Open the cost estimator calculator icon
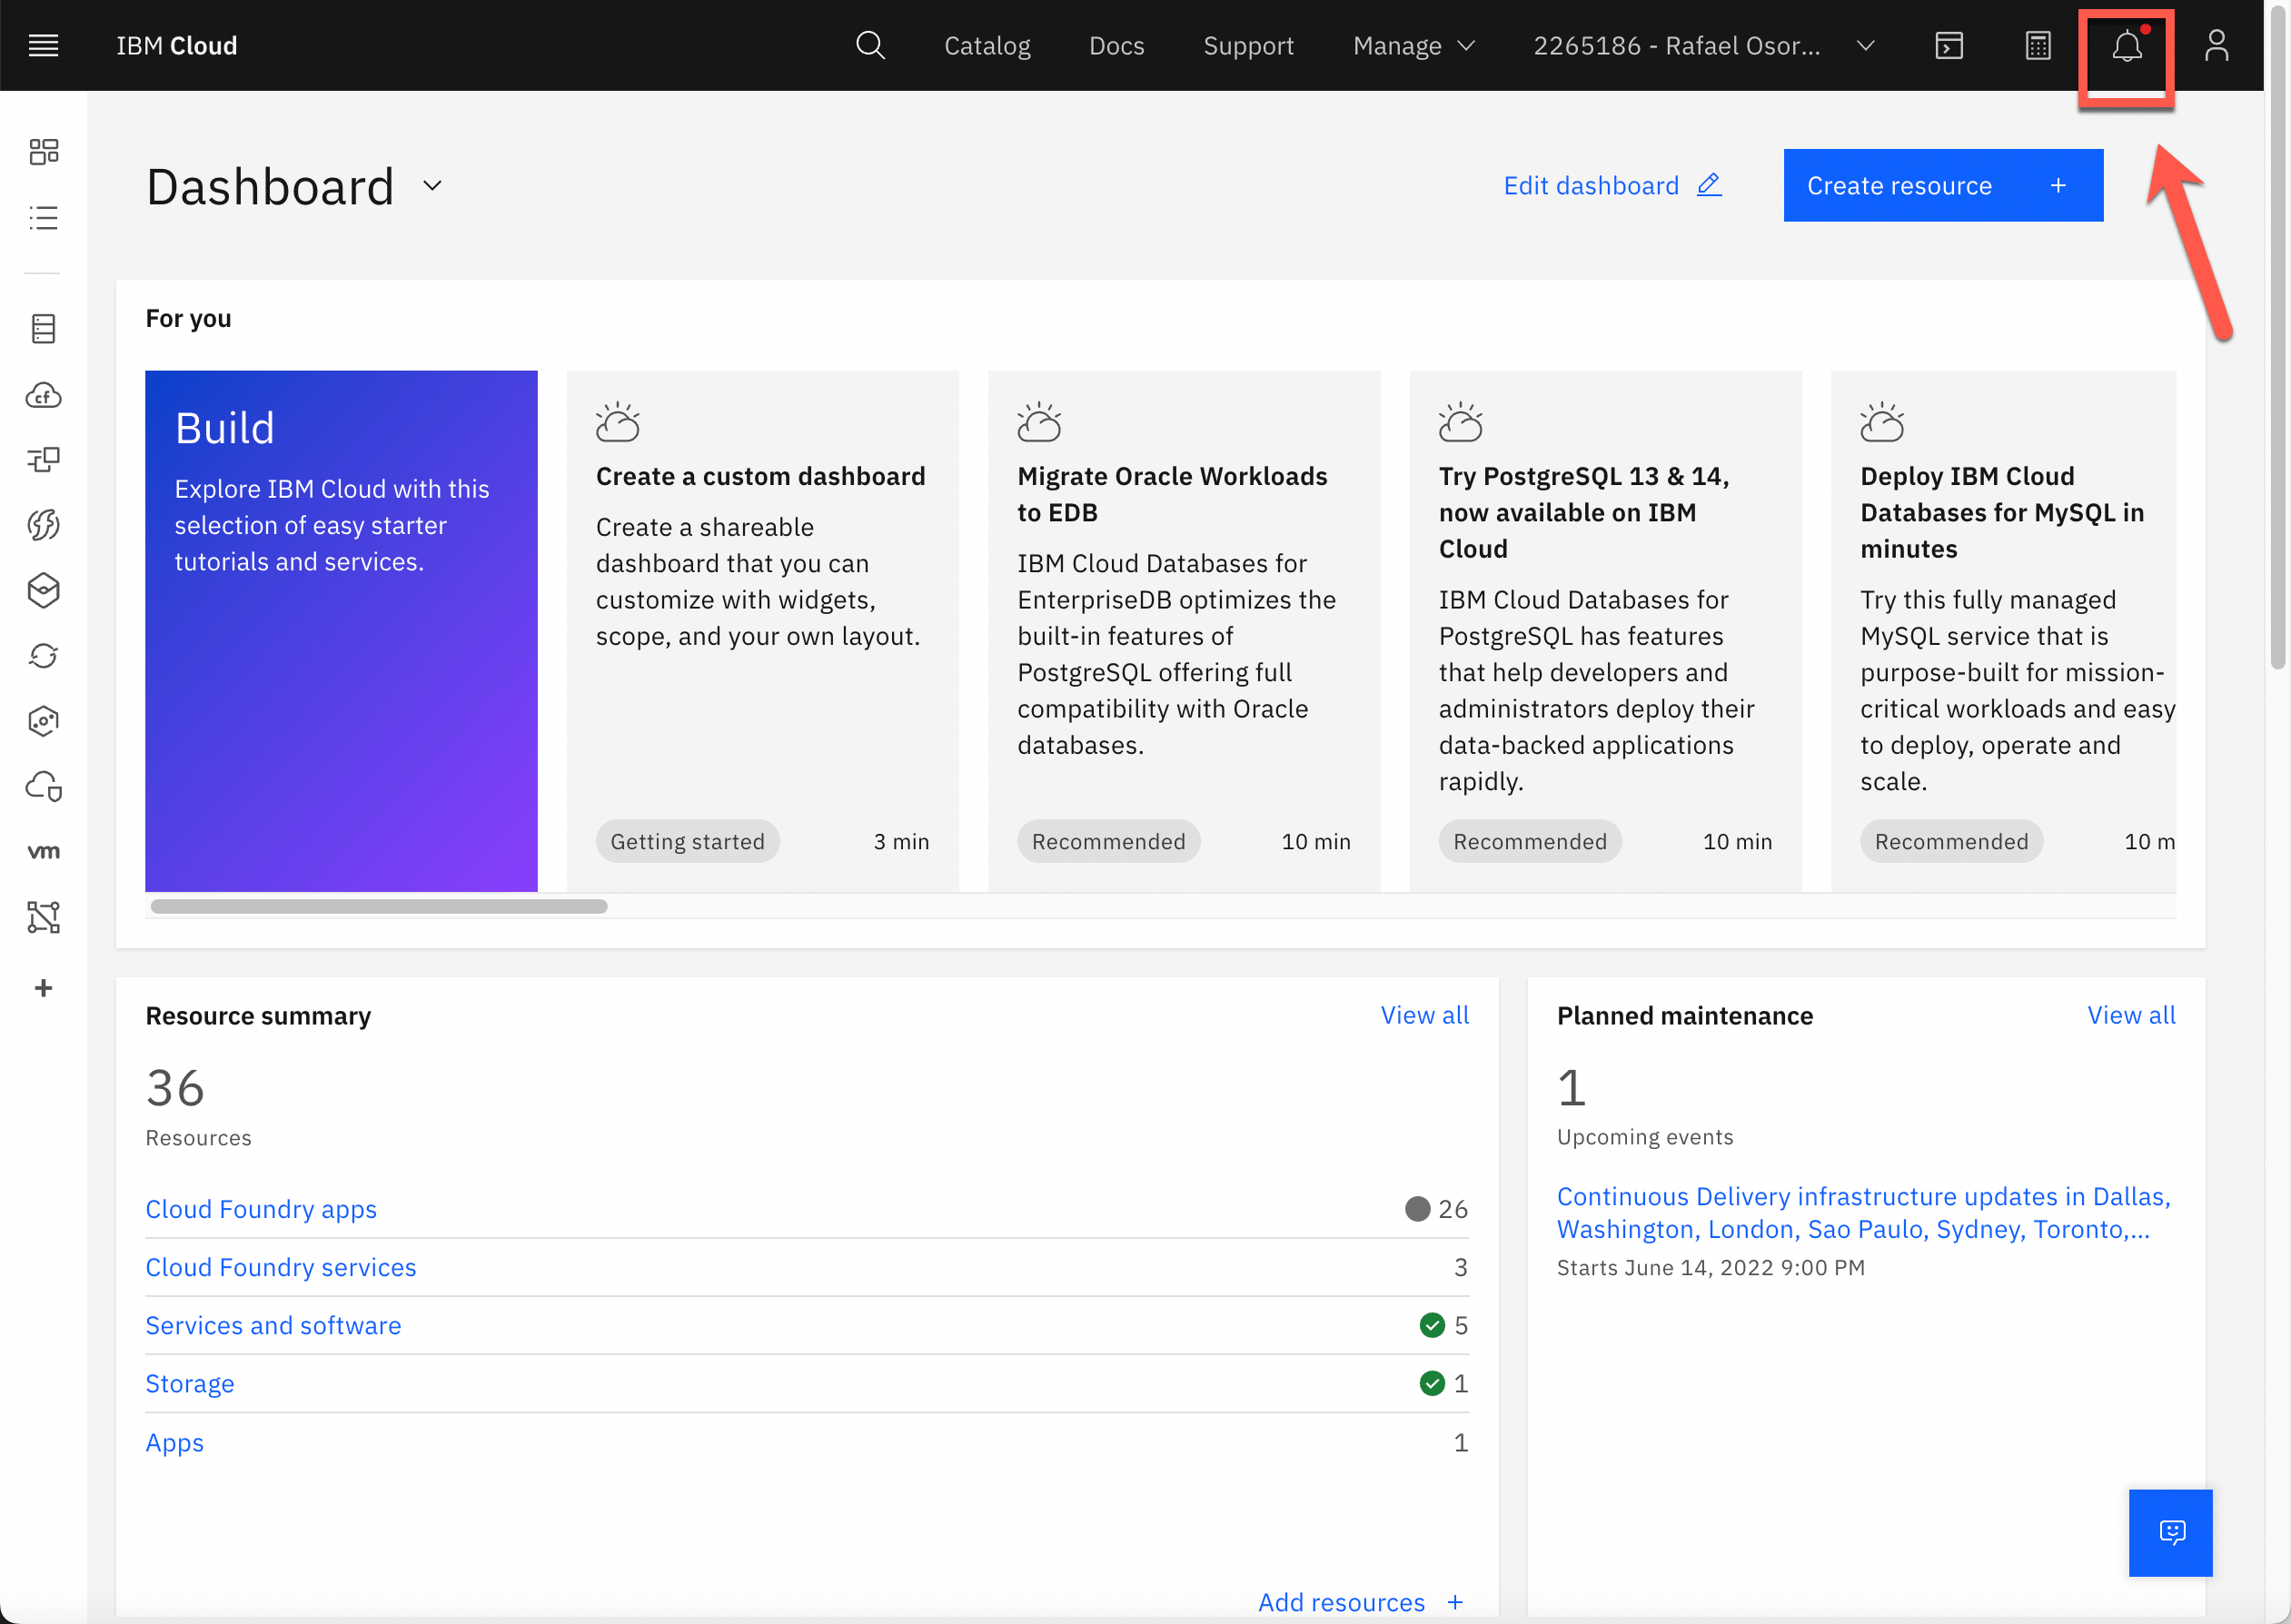Viewport: 2291px width, 1624px height. pos(2037,45)
